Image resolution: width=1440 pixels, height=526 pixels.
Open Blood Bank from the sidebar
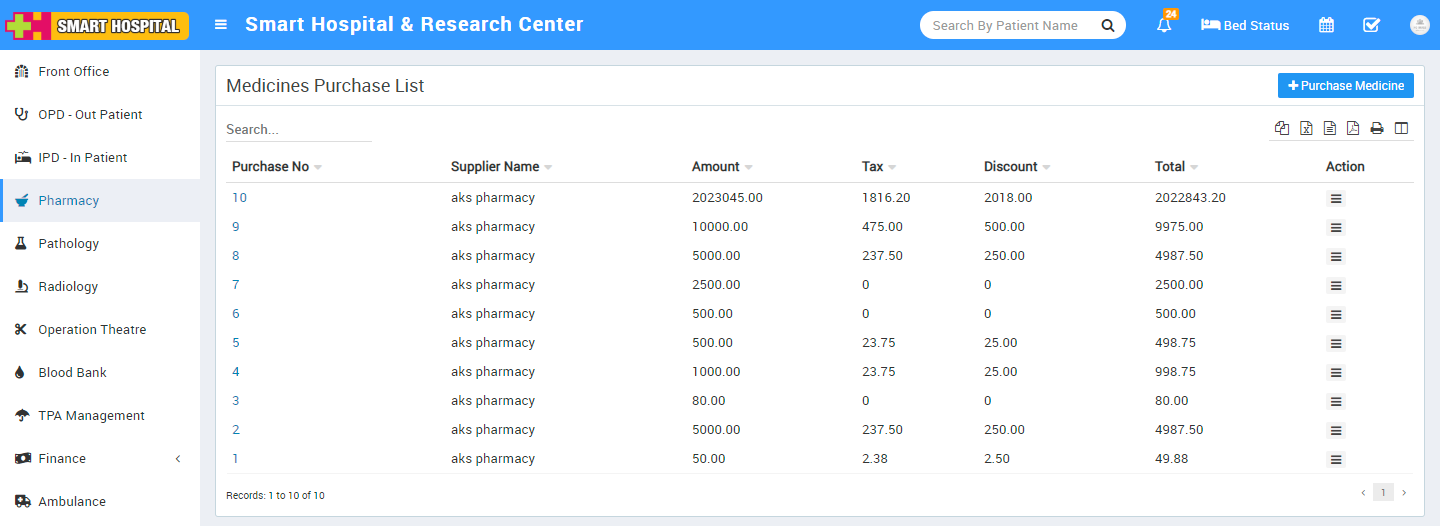tap(72, 373)
